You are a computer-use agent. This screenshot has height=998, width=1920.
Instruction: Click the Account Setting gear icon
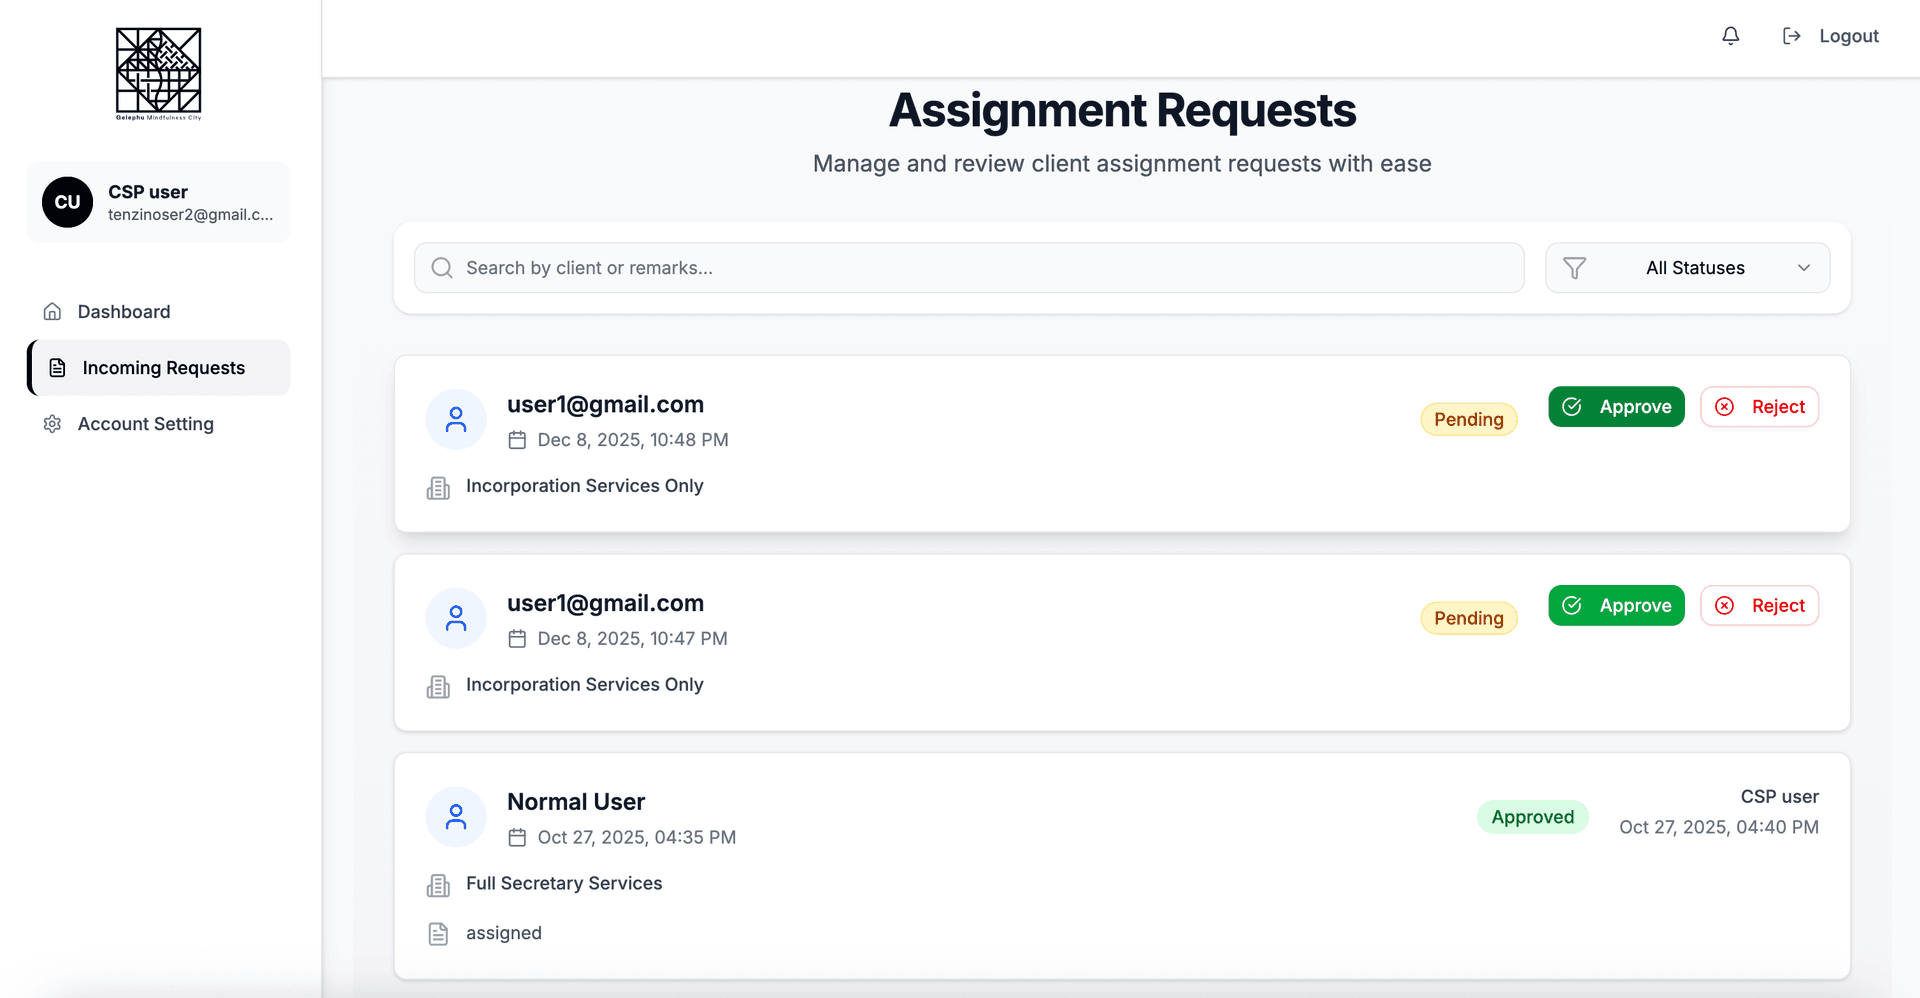[51, 424]
